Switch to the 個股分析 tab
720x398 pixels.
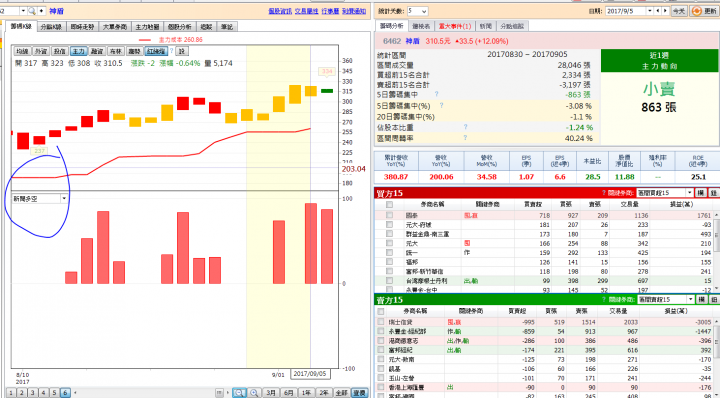tap(180, 27)
